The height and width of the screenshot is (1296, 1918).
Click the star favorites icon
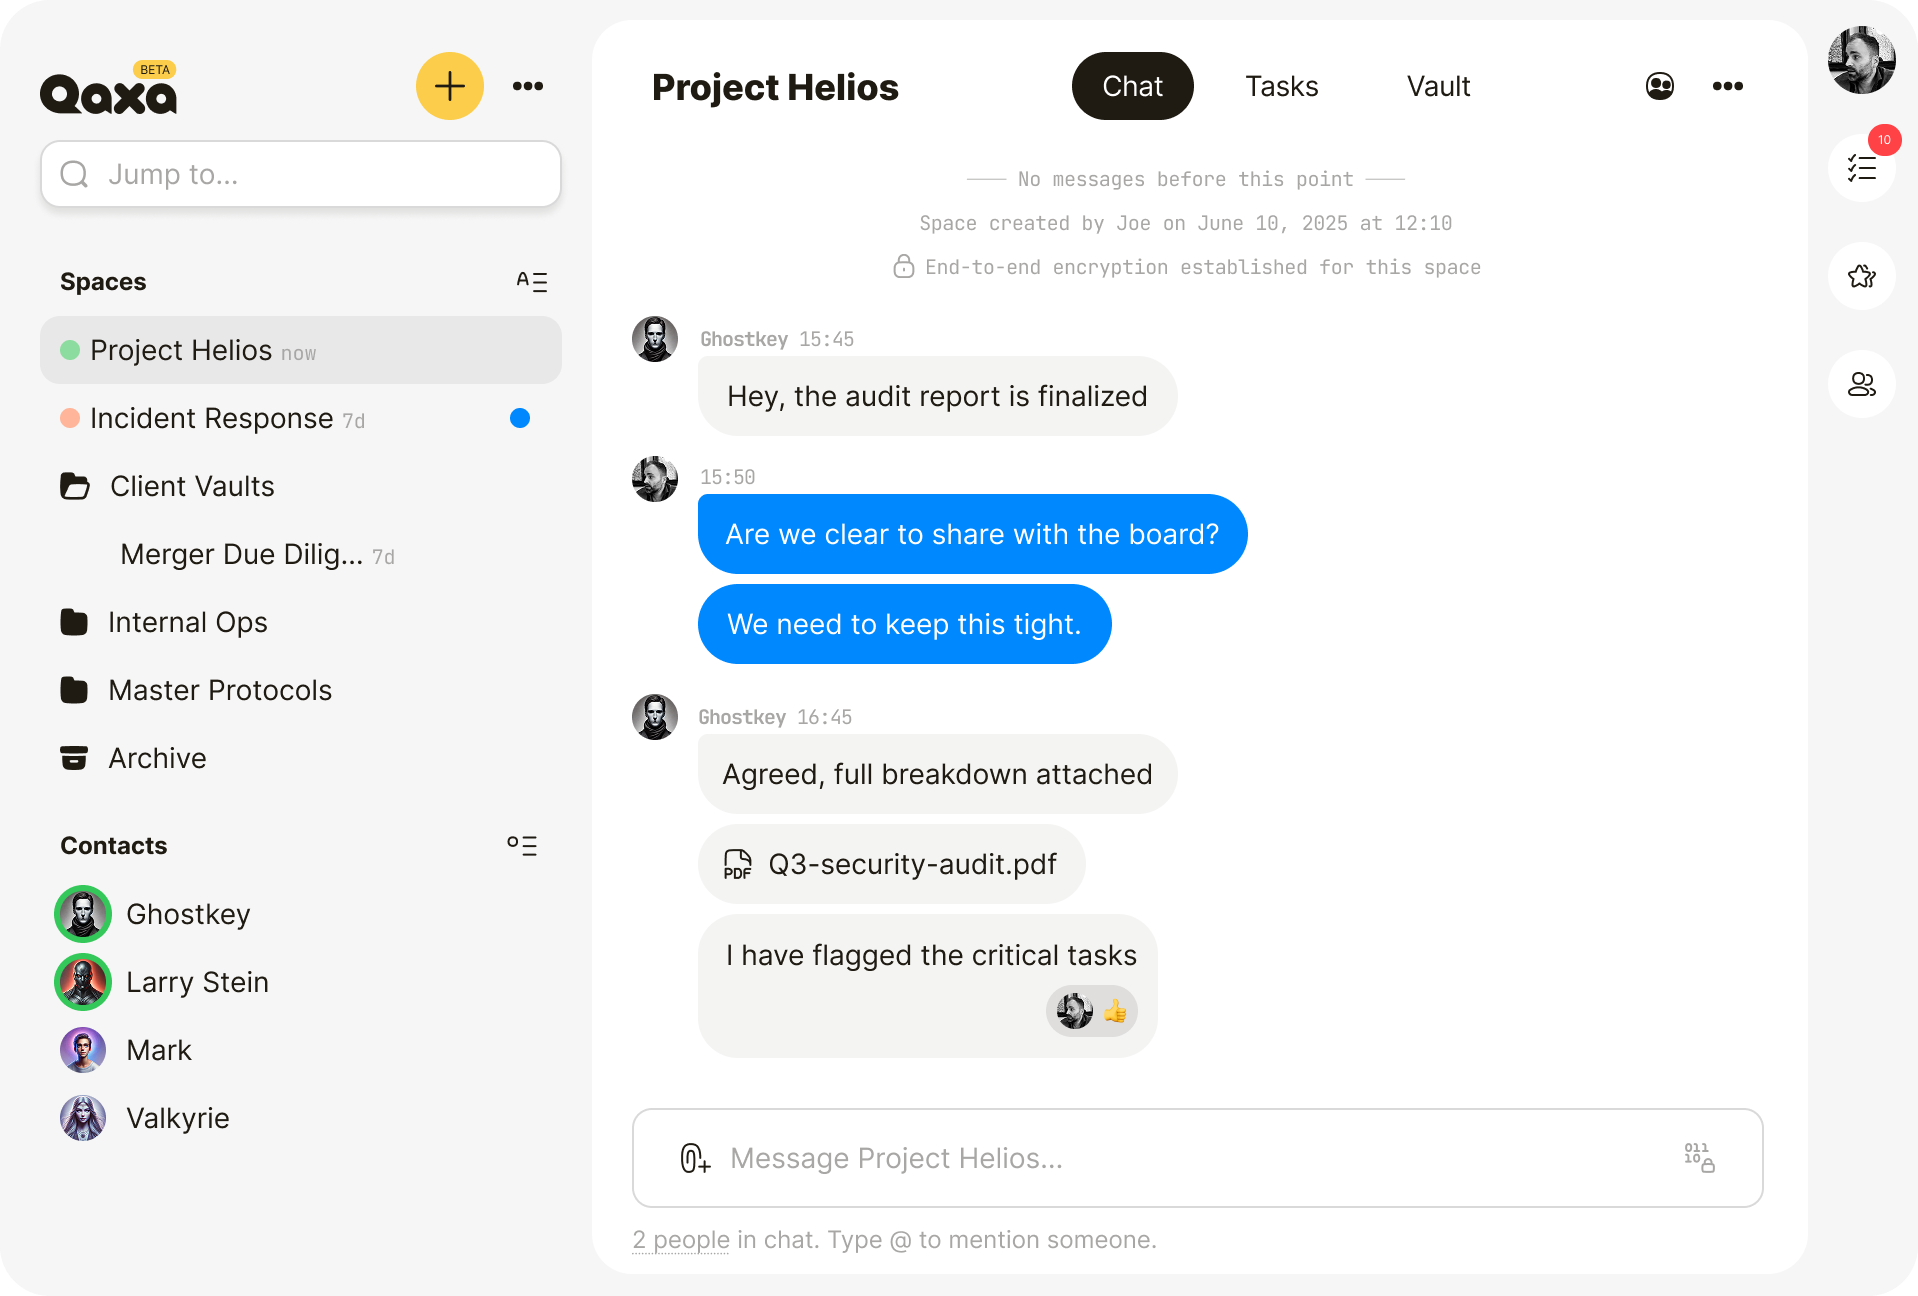[1862, 276]
